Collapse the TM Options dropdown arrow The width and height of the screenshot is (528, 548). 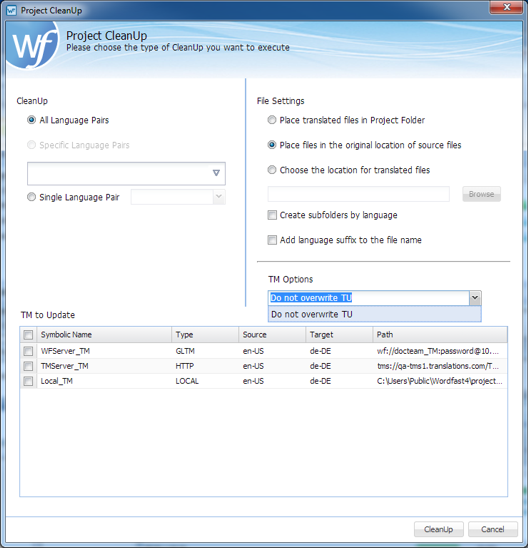pyautogui.click(x=475, y=298)
